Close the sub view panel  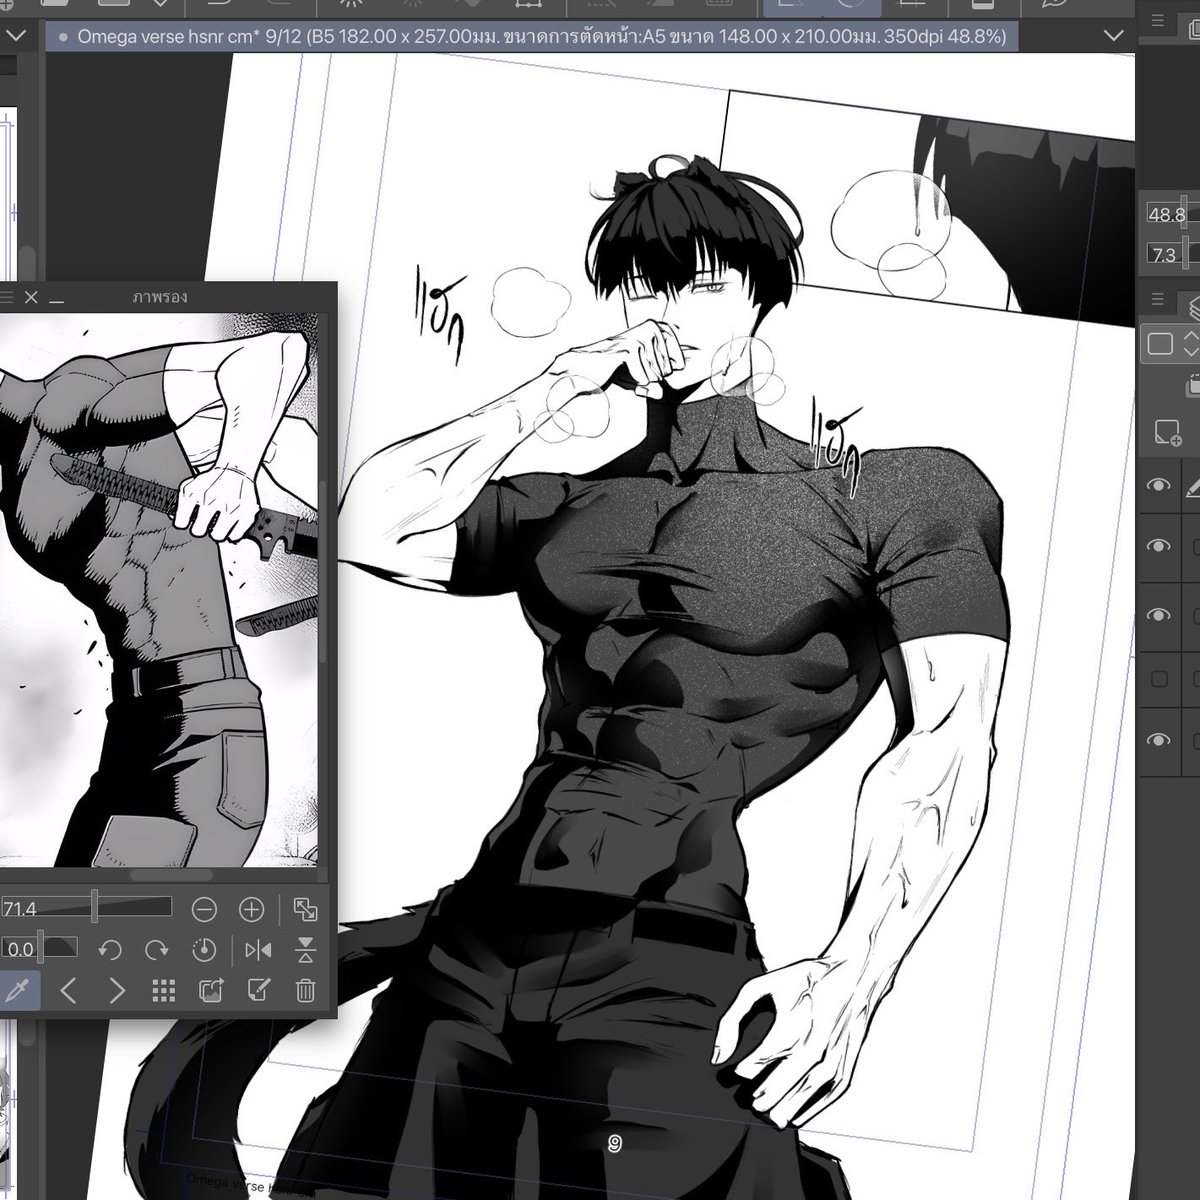click(31, 298)
